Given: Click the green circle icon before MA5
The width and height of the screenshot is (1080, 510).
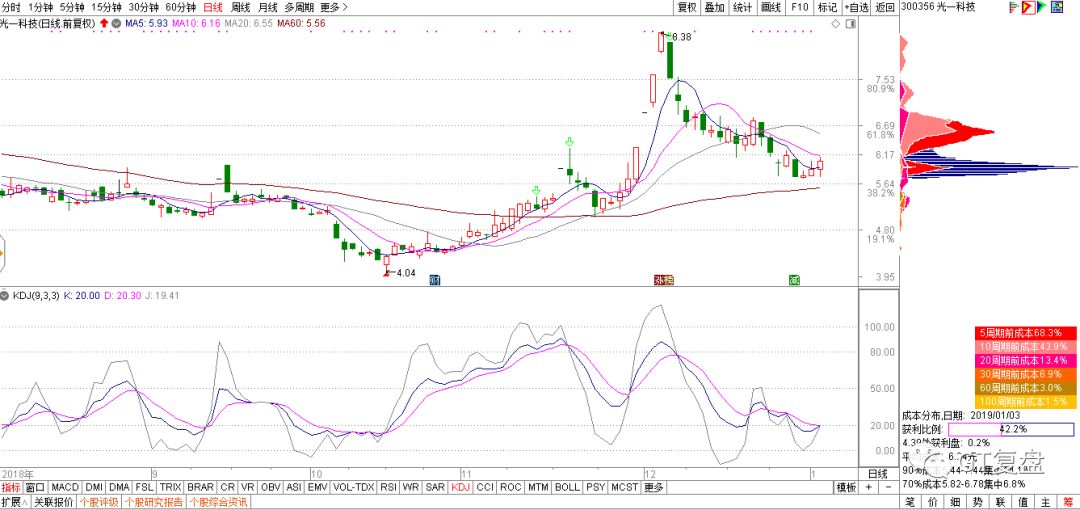Looking at the screenshot, I should pyautogui.click(x=117, y=23).
